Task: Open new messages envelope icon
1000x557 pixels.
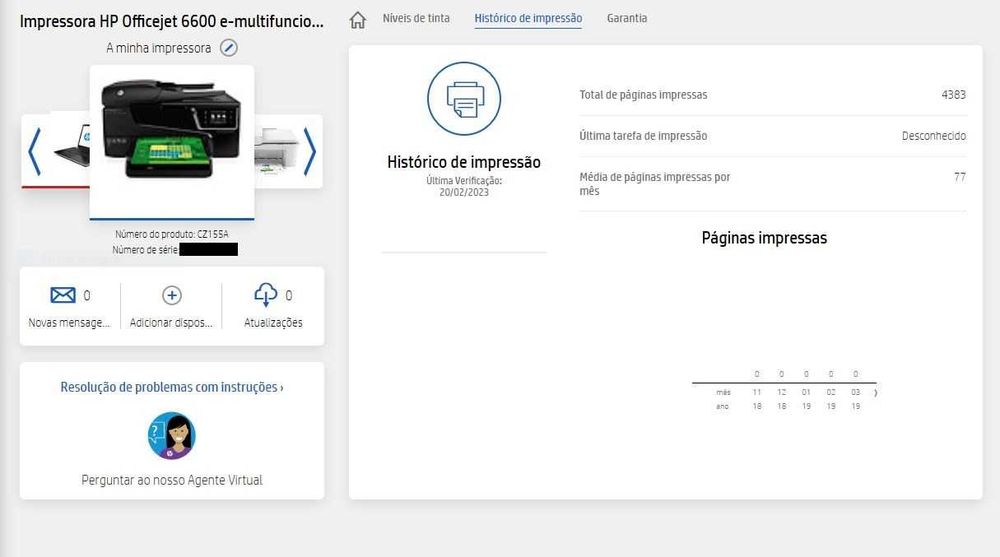Action: pyautogui.click(x=62, y=295)
